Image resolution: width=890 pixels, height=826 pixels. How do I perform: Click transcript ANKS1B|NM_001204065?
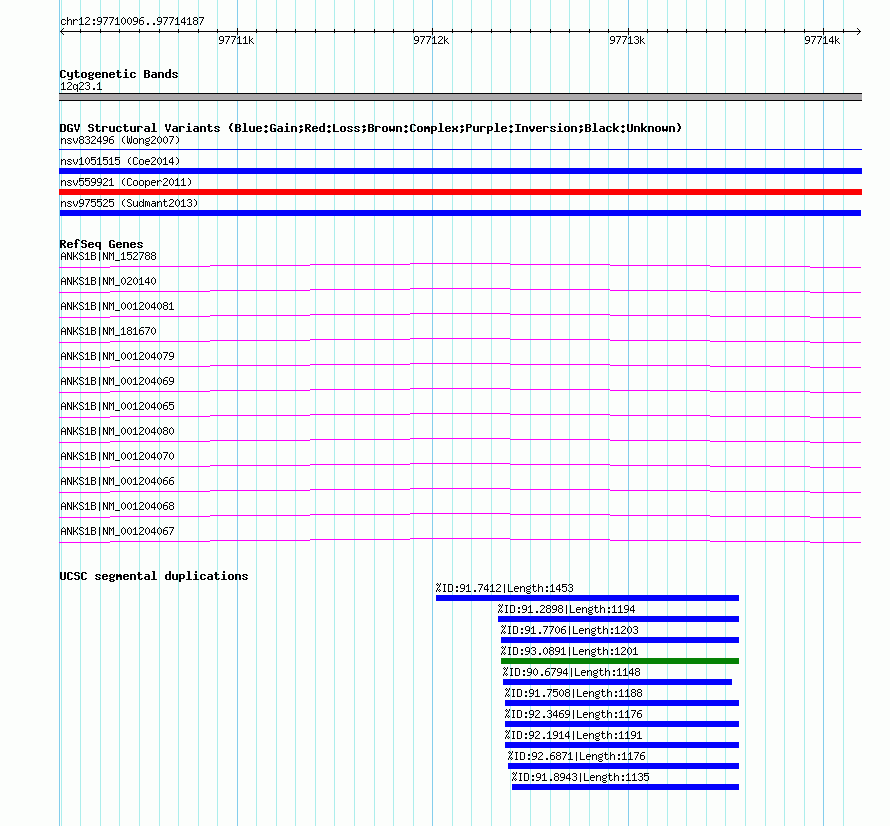[117, 406]
